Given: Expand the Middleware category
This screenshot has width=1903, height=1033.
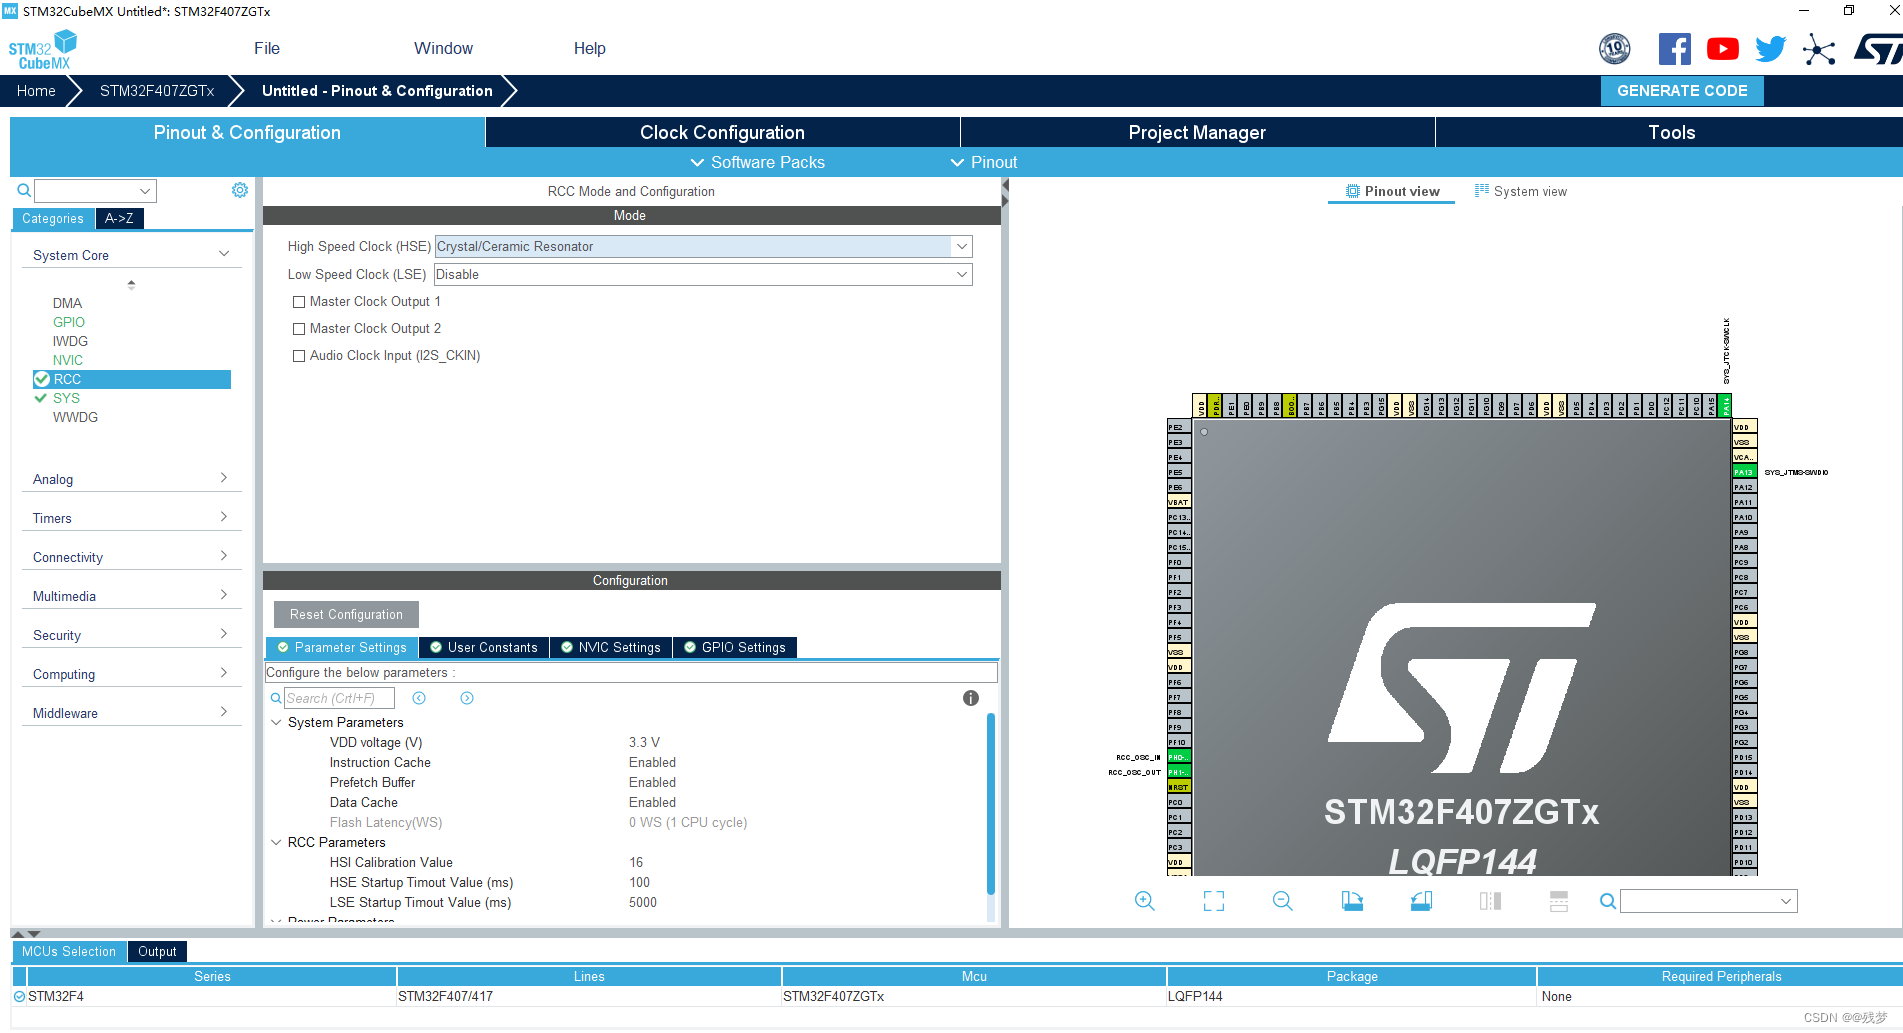Looking at the screenshot, I should tap(224, 712).
